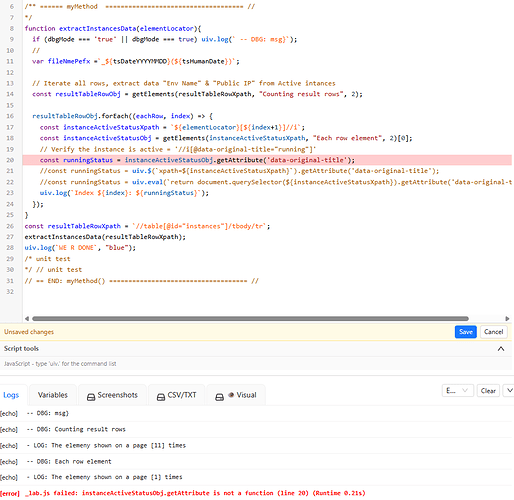The image size is (514, 500).
Task: Open the CSV/TXT tab
Action: (x=176, y=395)
